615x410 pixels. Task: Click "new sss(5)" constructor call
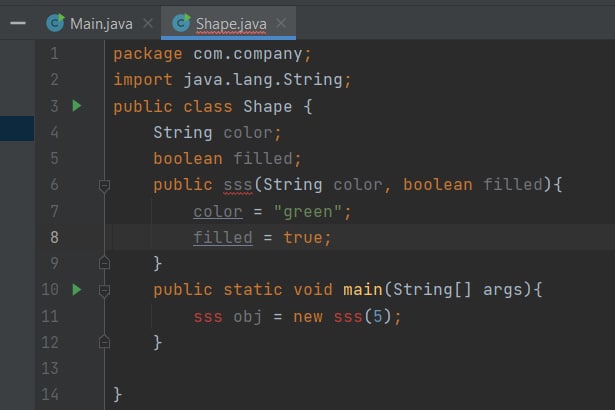(x=342, y=316)
